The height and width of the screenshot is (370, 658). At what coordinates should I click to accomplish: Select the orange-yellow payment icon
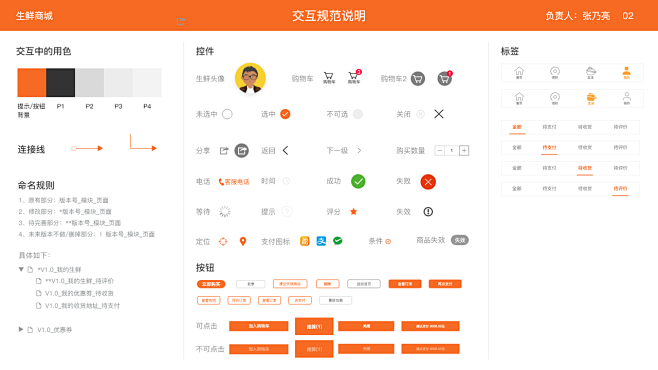[x=305, y=241]
